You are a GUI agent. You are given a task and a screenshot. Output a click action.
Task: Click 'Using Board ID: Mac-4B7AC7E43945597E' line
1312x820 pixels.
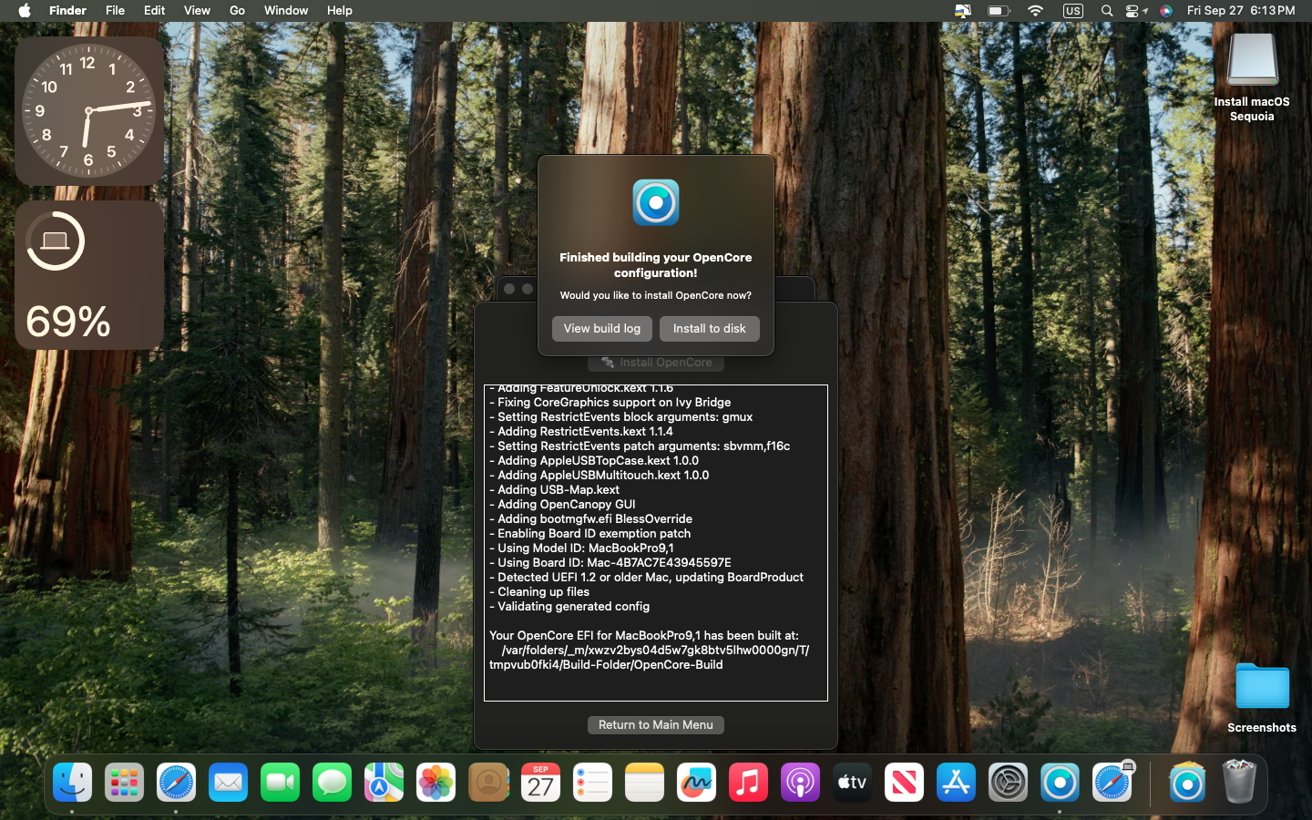point(610,563)
